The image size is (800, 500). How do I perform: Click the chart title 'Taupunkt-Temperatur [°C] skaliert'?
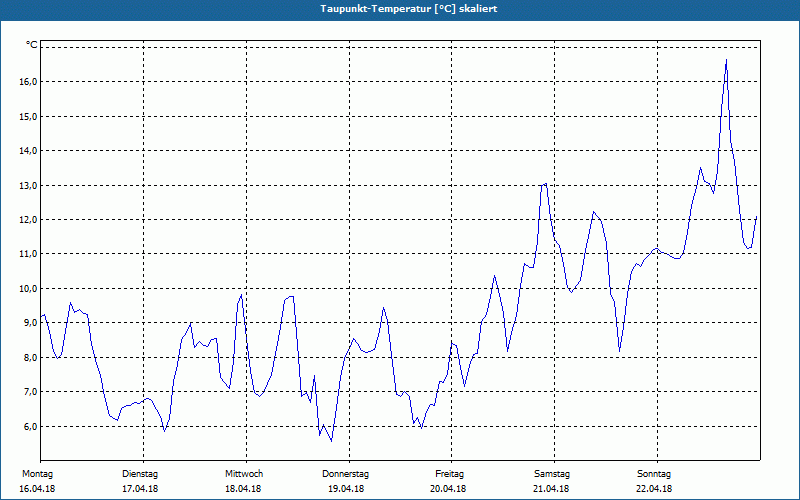pos(409,9)
